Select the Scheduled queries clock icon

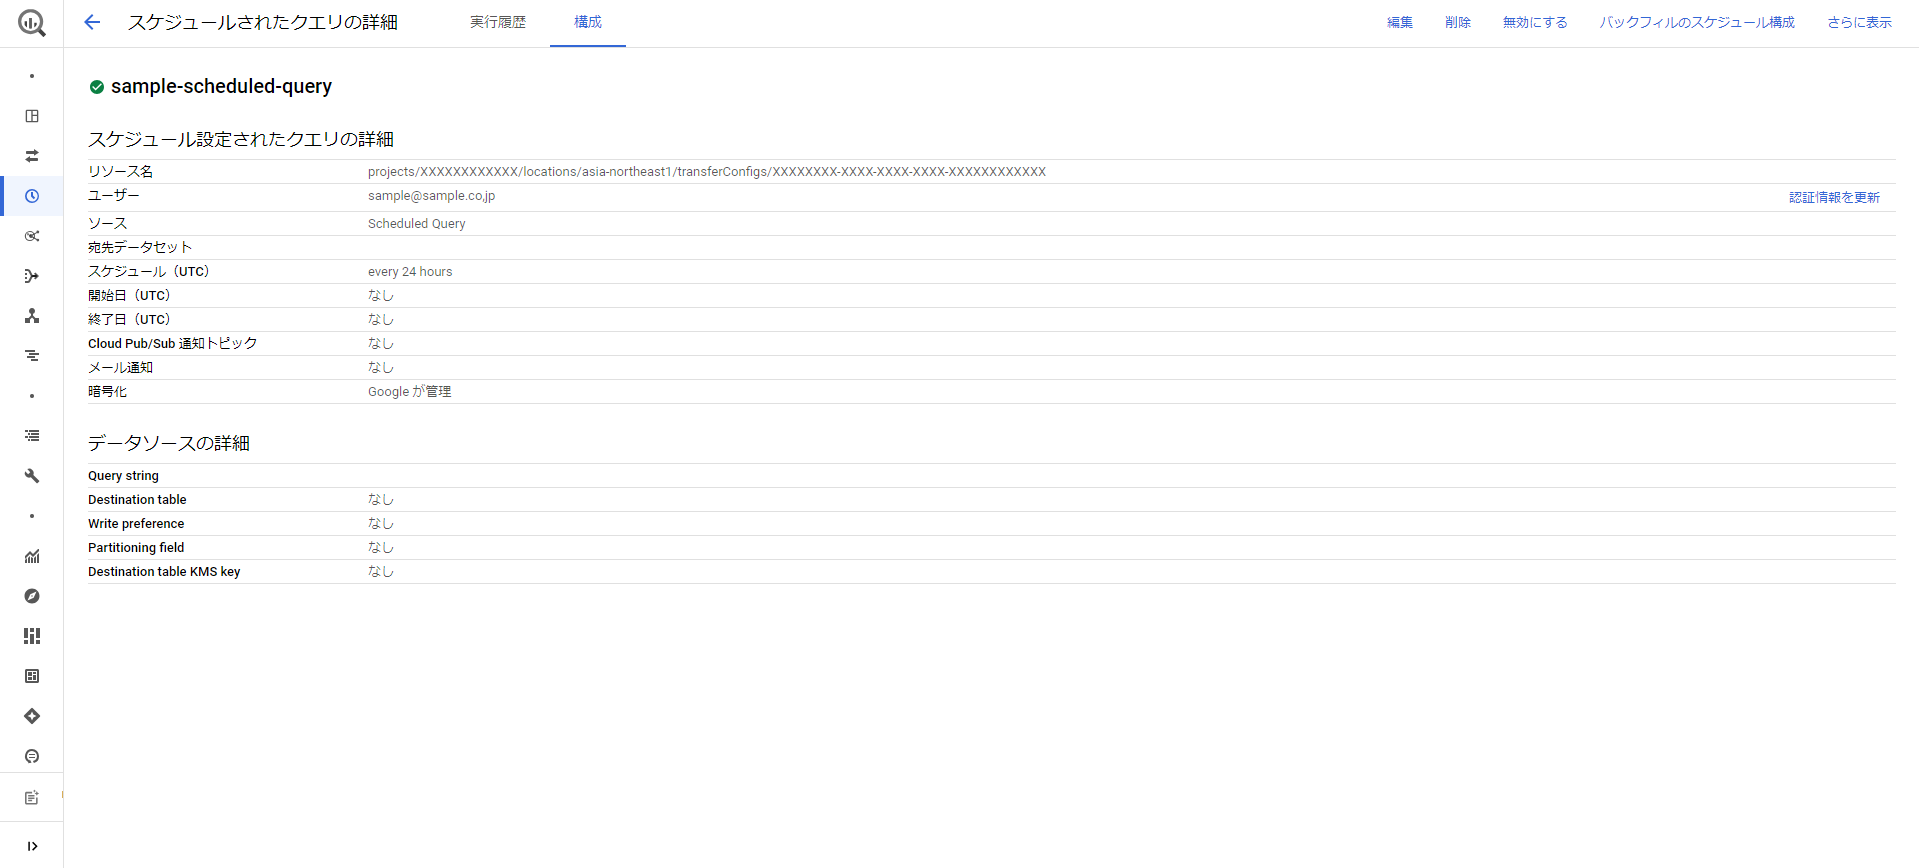click(32, 196)
